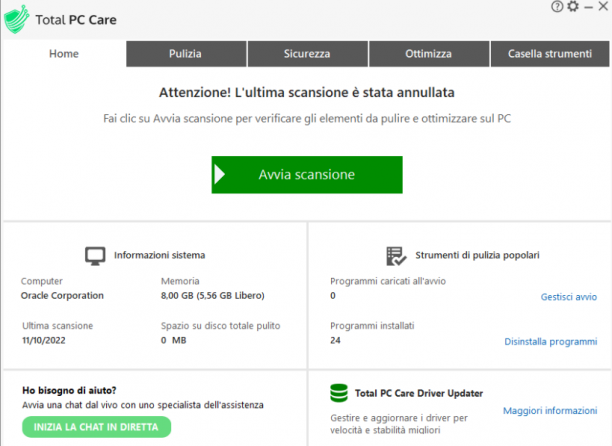This screenshot has width=612, height=446.
Task: Click the 'Total PC Care Driver Updater' title
Action: [x=419, y=393]
